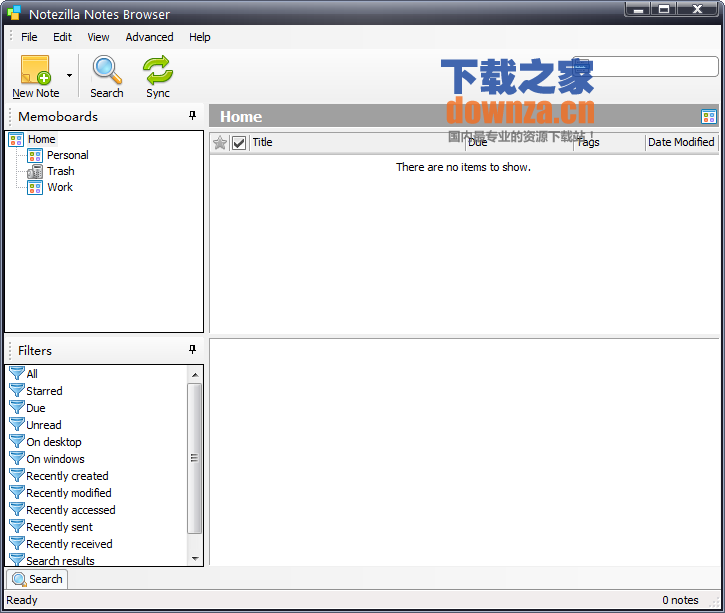Open the File menu
725x613 pixels.
click(x=29, y=37)
